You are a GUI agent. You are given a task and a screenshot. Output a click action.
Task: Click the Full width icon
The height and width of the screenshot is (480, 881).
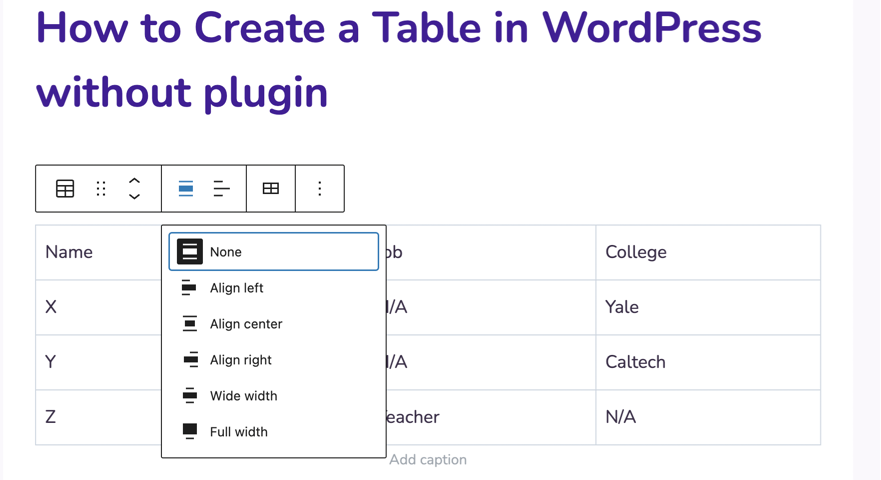point(190,431)
